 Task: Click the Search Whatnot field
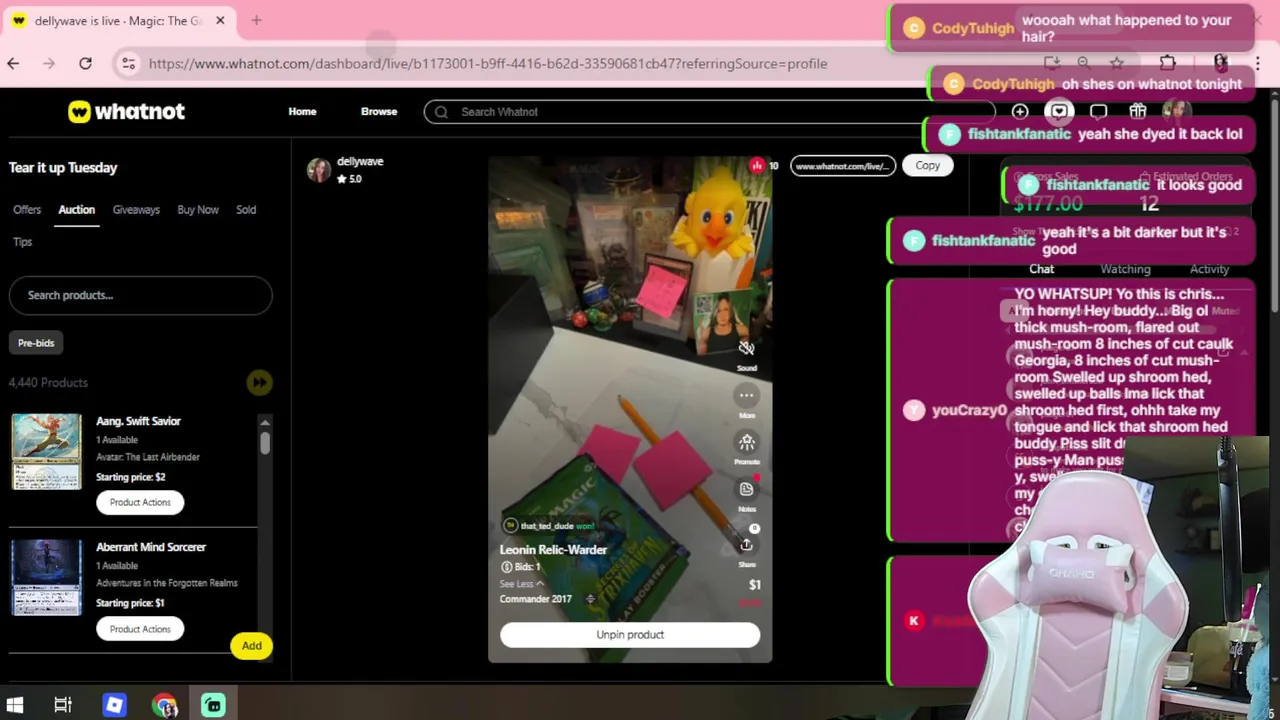pyautogui.click(x=710, y=112)
